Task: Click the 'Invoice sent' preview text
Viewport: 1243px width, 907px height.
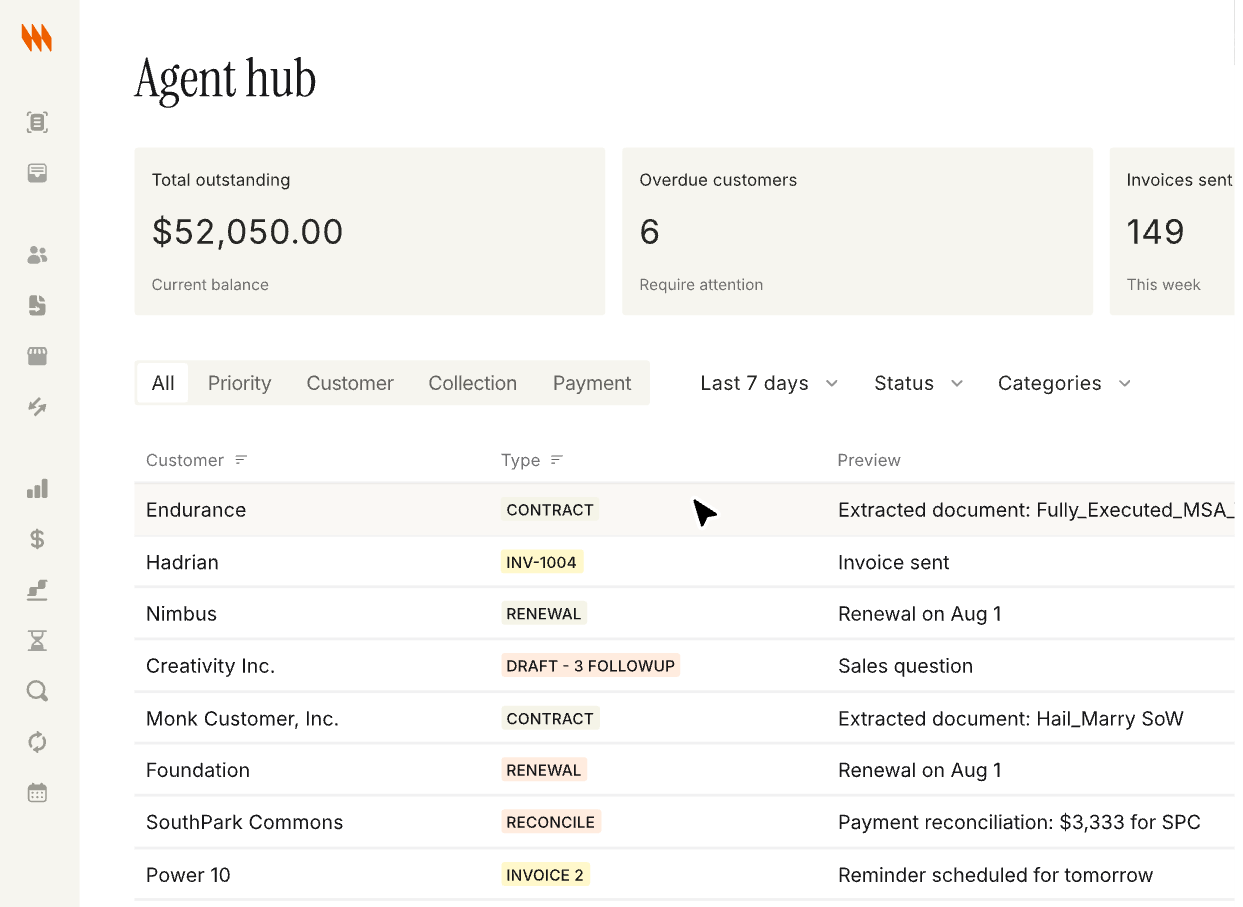Action: (x=894, y=562)
